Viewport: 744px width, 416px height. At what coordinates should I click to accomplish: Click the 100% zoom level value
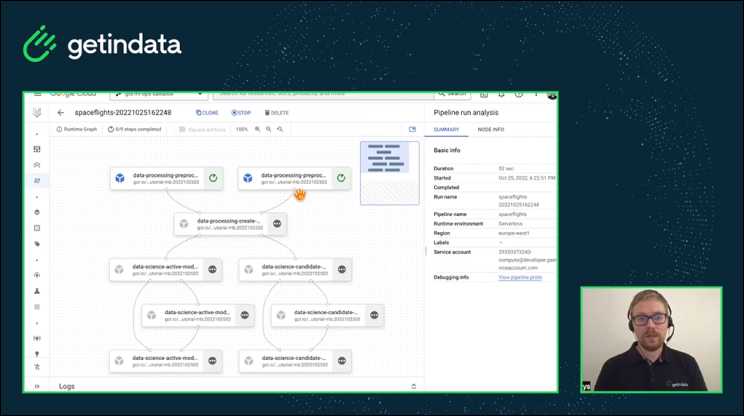(x=242, y=129)
